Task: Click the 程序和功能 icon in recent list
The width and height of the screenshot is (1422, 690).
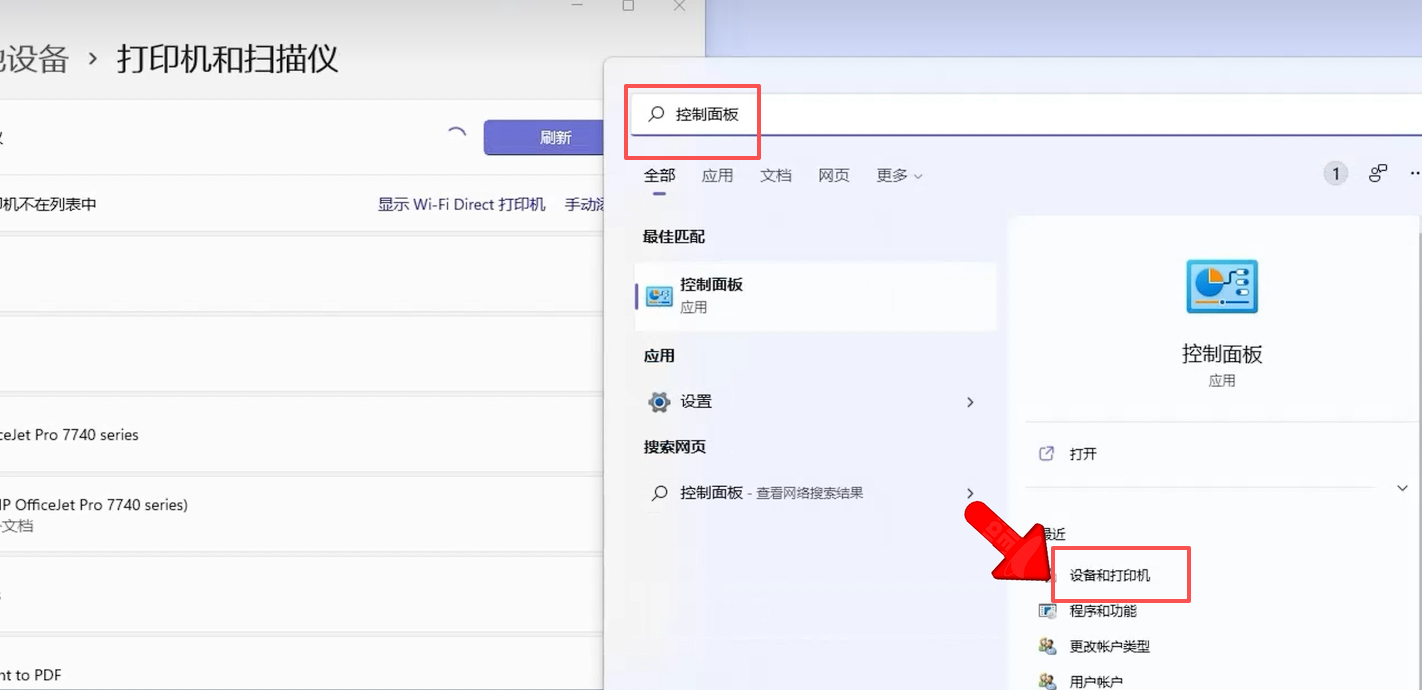Action: [x=1047, y=611]
